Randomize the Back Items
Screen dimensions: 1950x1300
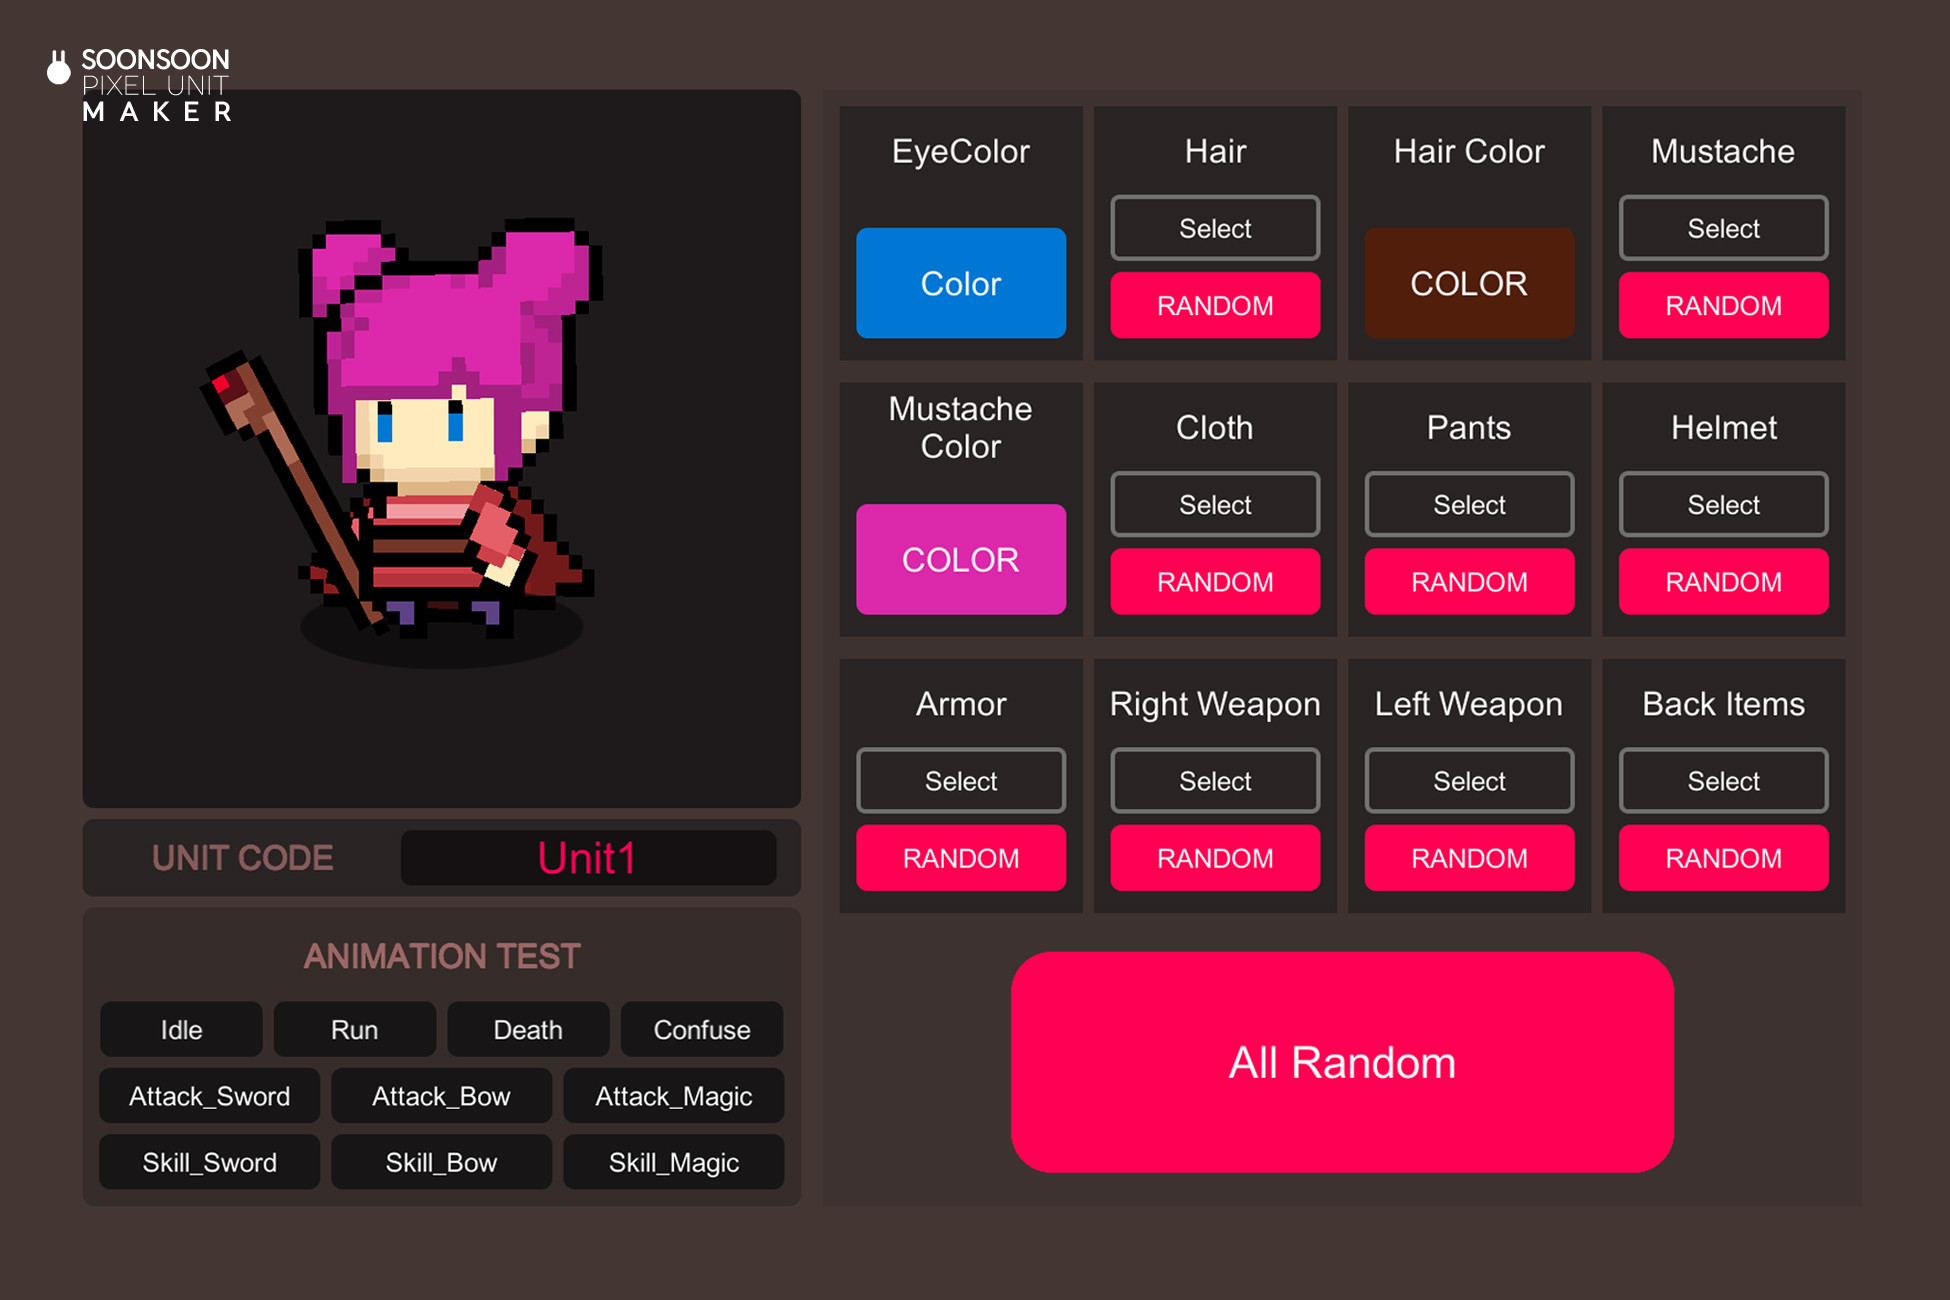[1723, 857]
